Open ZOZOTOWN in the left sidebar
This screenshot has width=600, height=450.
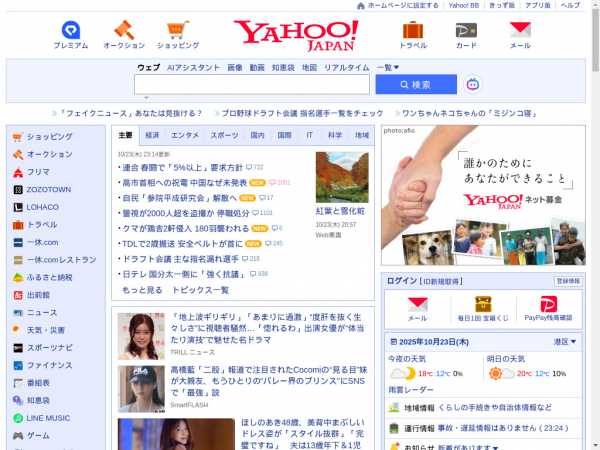tap(48, 189)
